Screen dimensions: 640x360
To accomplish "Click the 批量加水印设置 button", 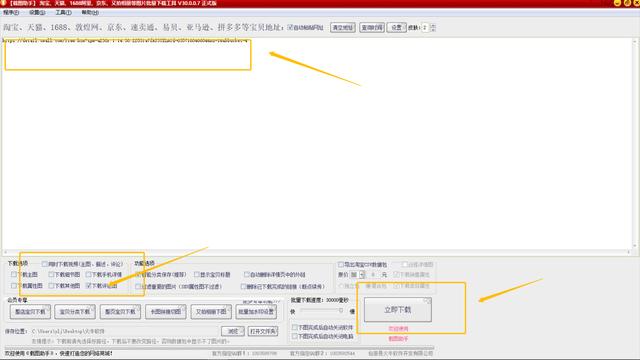I will pyautogui.click(x=256, y=312).
